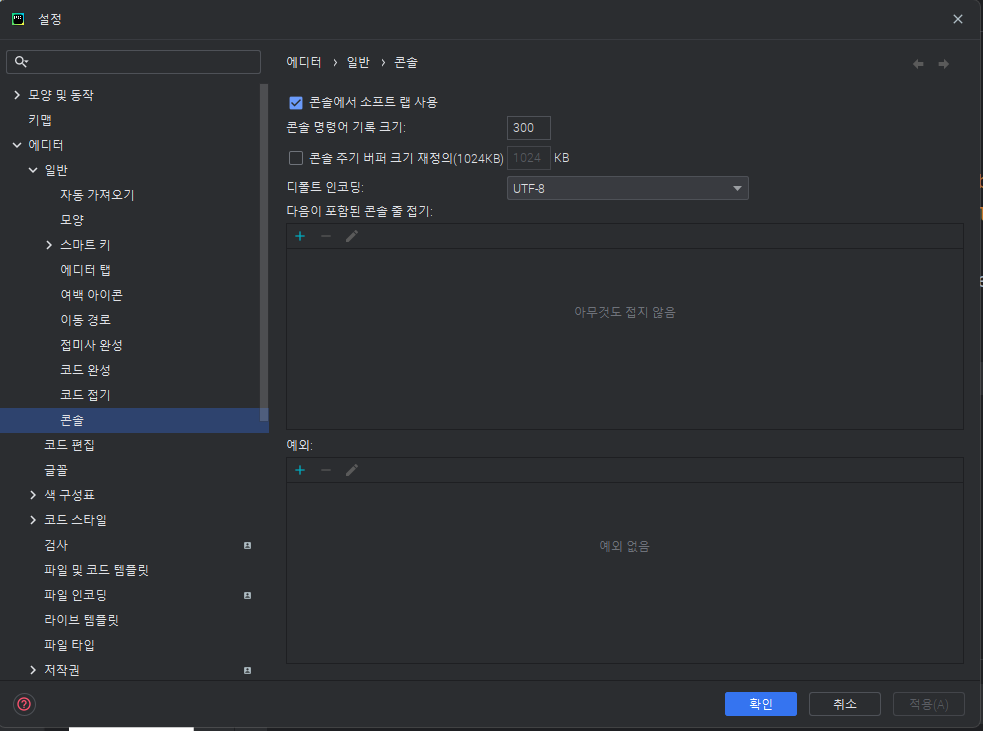Click the project-level badge next to 저작권
This screenshot has height=731, width=983.
pyautogui.click(x=247, y=670)
